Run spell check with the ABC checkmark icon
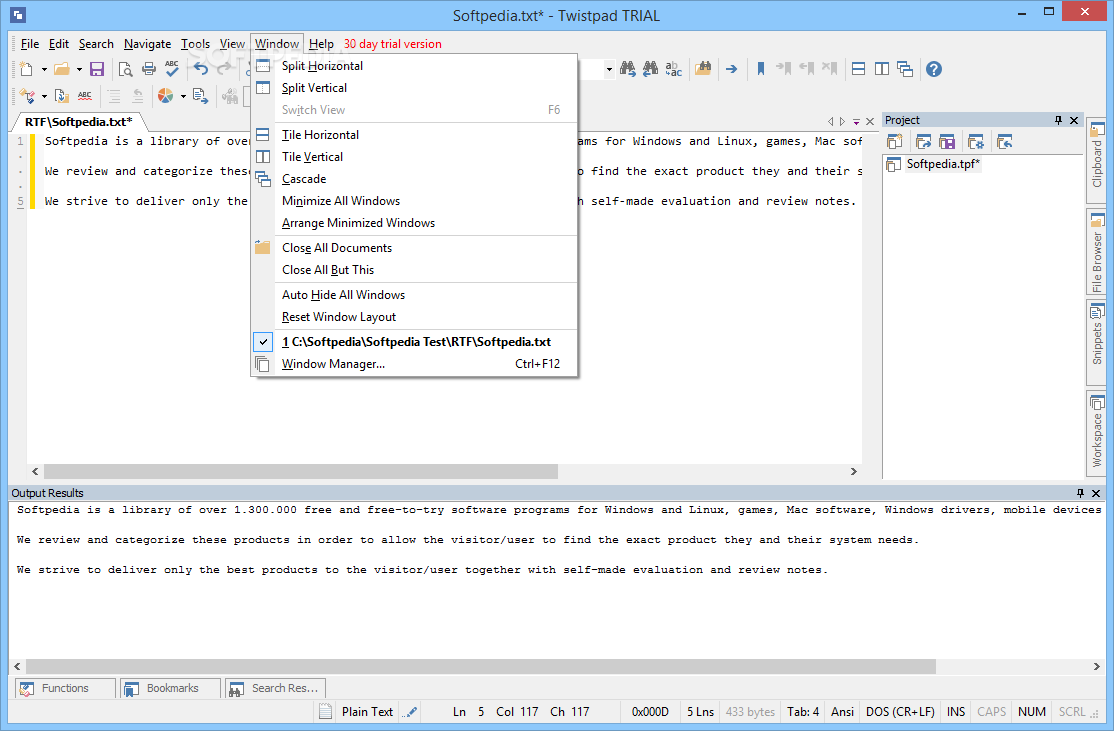1114x731 pixels. [172, 69]
